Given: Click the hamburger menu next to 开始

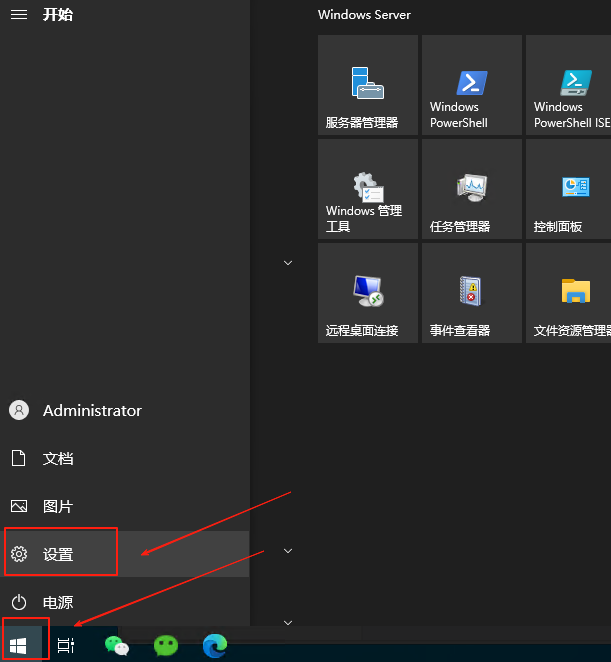Looking at the screenshot, I should 19,15.
